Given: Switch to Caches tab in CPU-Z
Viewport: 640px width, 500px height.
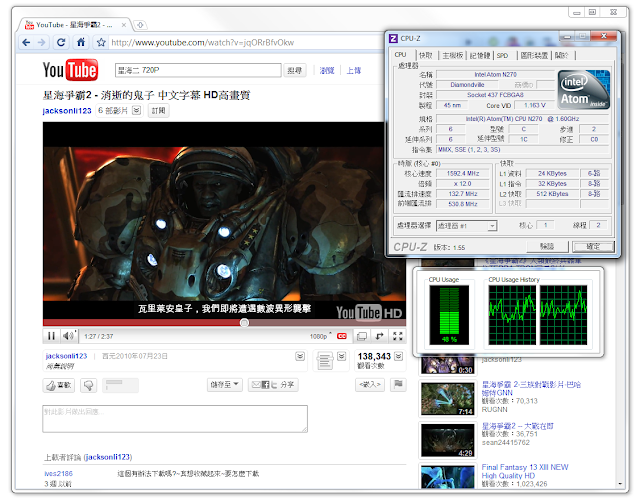Looking at the screenshot, I should click(x=425, y=55).
